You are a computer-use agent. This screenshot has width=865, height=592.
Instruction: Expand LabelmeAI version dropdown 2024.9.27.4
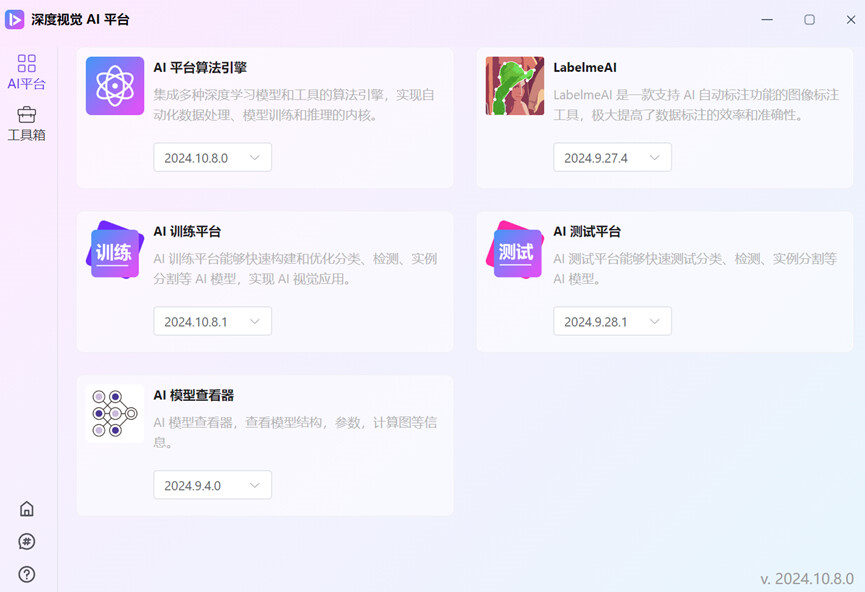612,158
